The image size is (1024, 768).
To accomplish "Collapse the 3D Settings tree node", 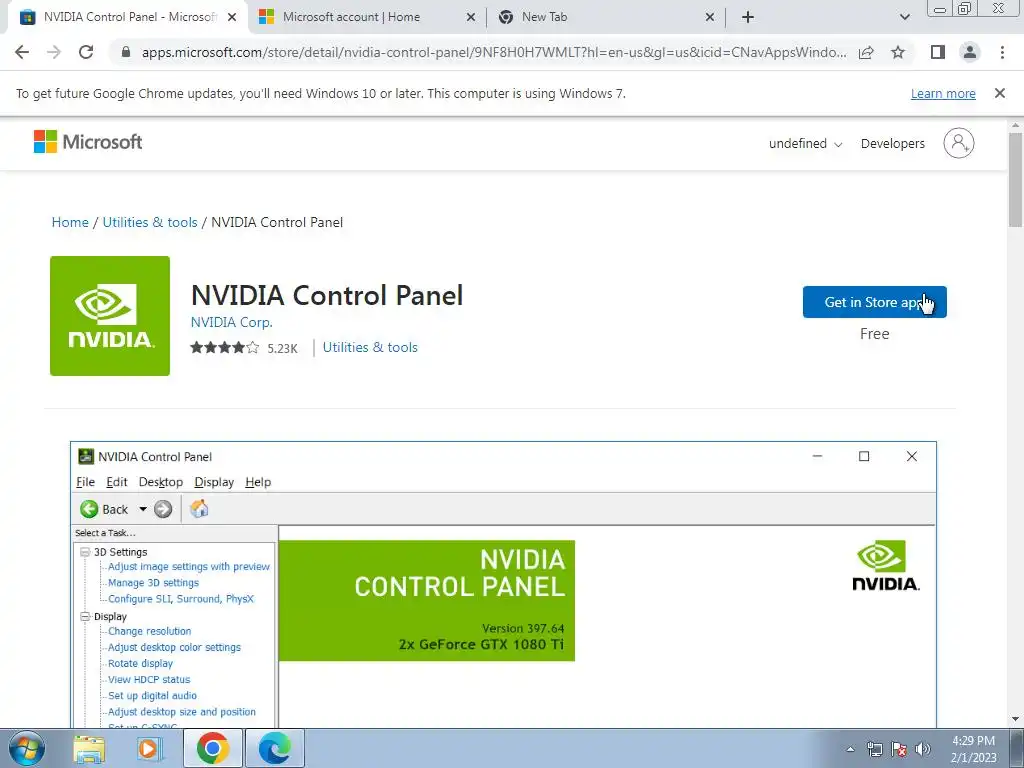I will point(85,552).
